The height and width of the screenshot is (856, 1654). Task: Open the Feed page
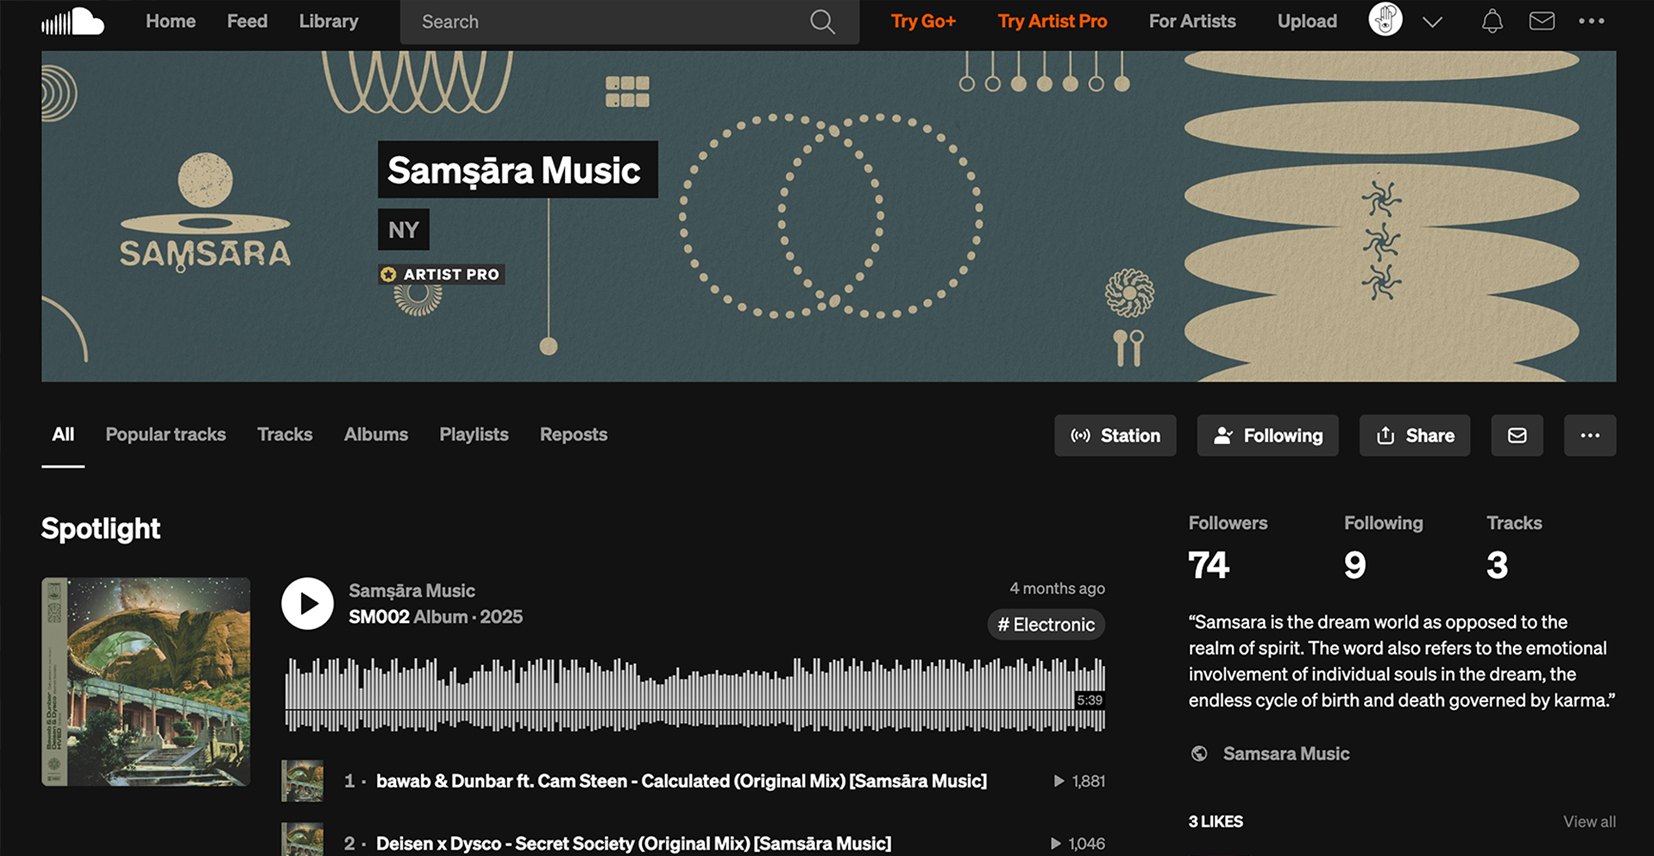[247, 21]
